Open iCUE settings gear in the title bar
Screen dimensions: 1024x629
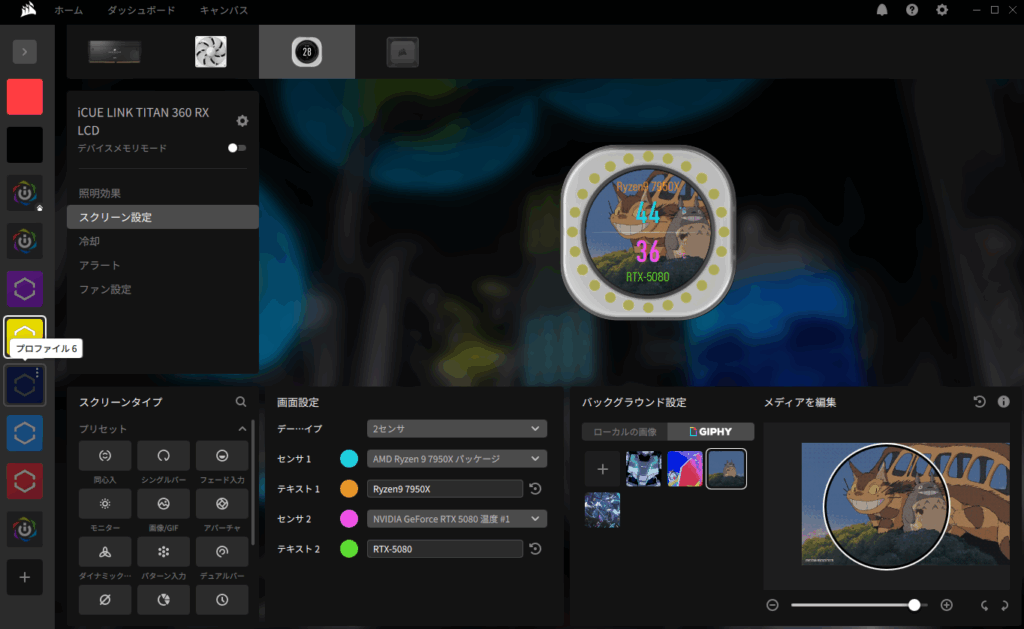(x=942, y=10)
